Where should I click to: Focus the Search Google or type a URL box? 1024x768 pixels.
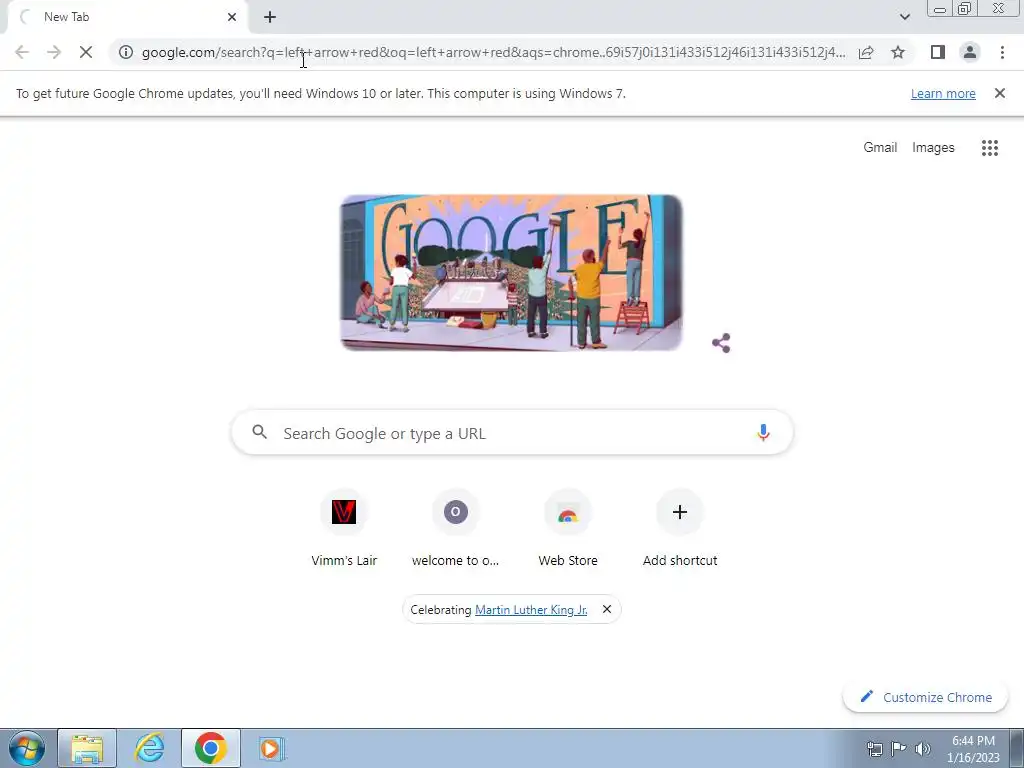(x=512, y=433)
